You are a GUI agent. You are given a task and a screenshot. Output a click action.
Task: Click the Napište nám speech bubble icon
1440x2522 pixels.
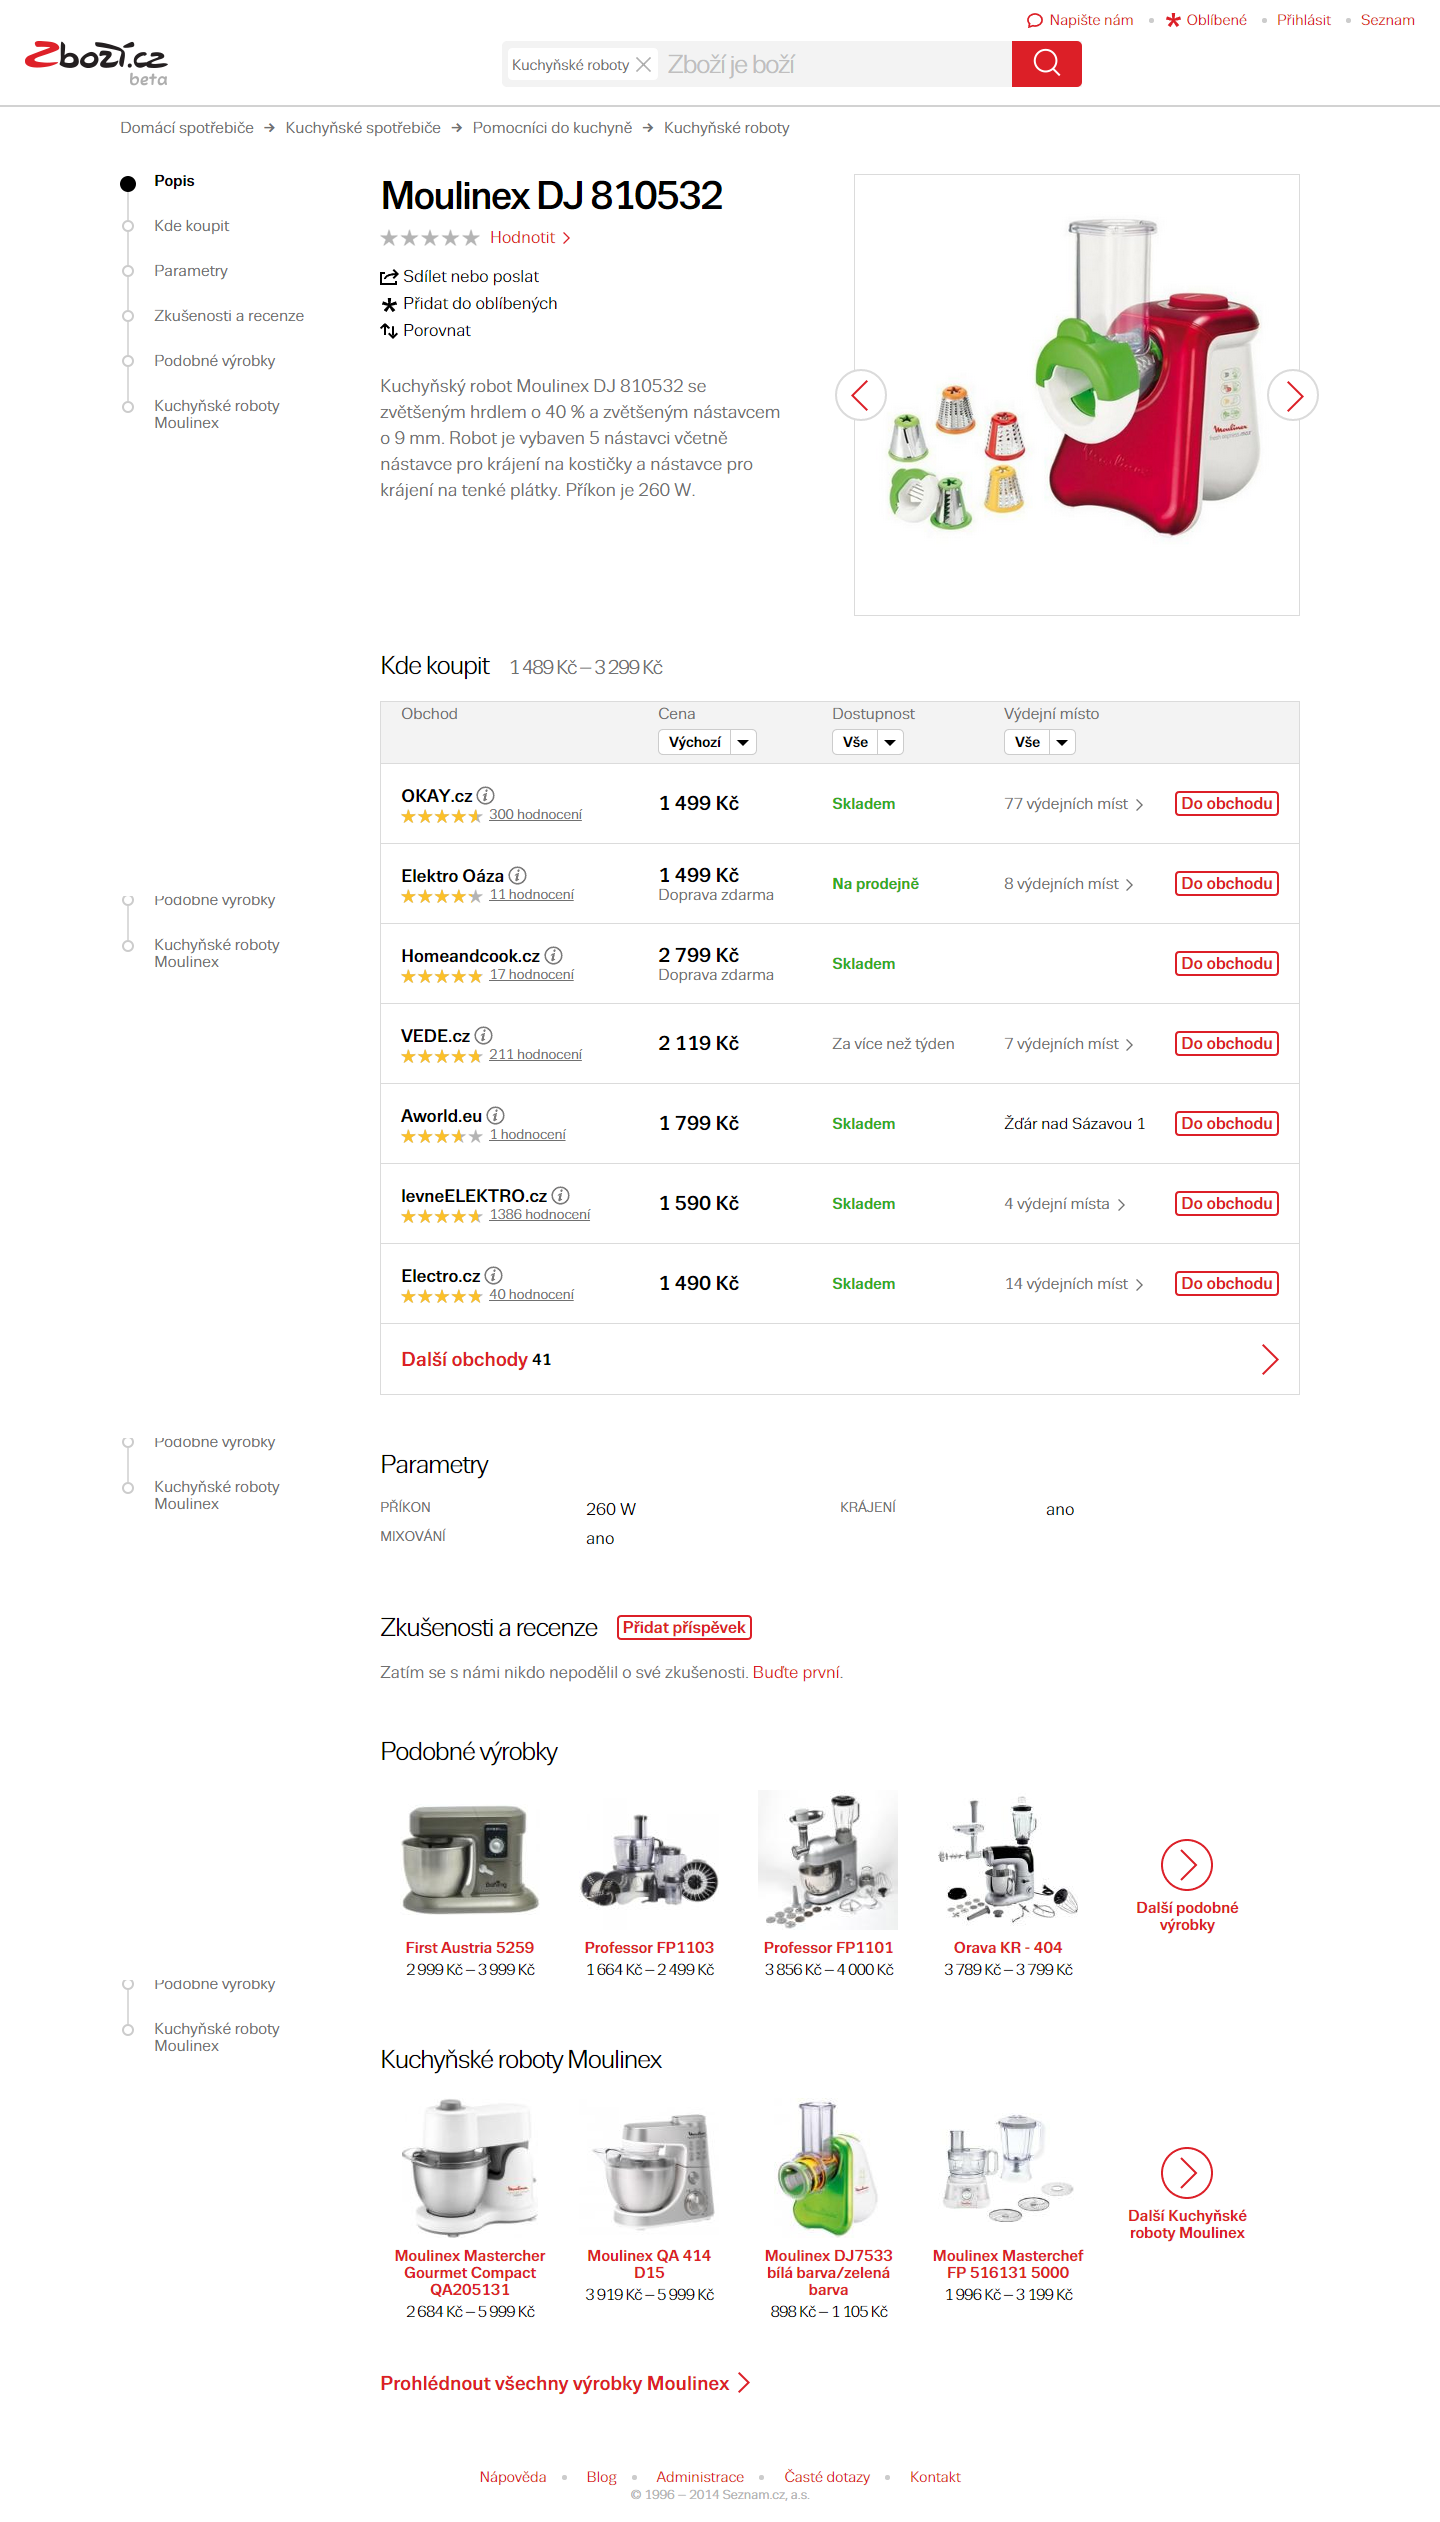[1035, 20]
